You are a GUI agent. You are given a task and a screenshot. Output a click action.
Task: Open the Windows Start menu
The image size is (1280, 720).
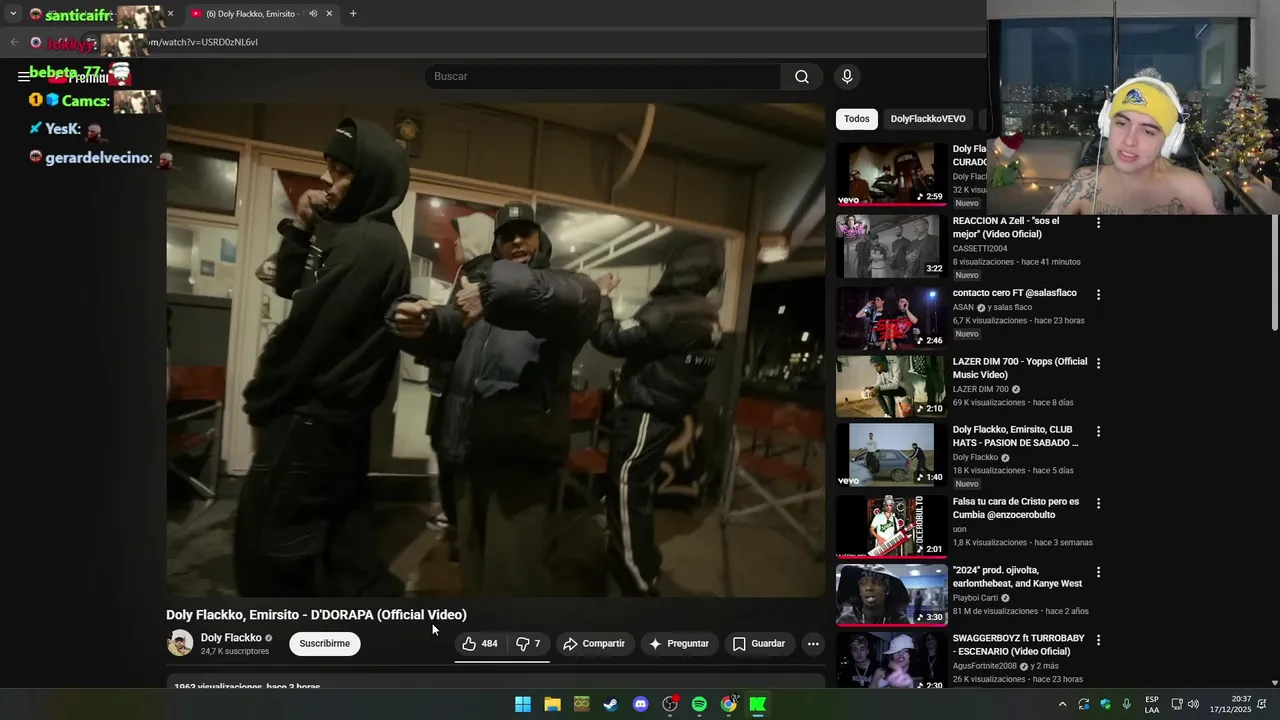[x=523, y=705]
